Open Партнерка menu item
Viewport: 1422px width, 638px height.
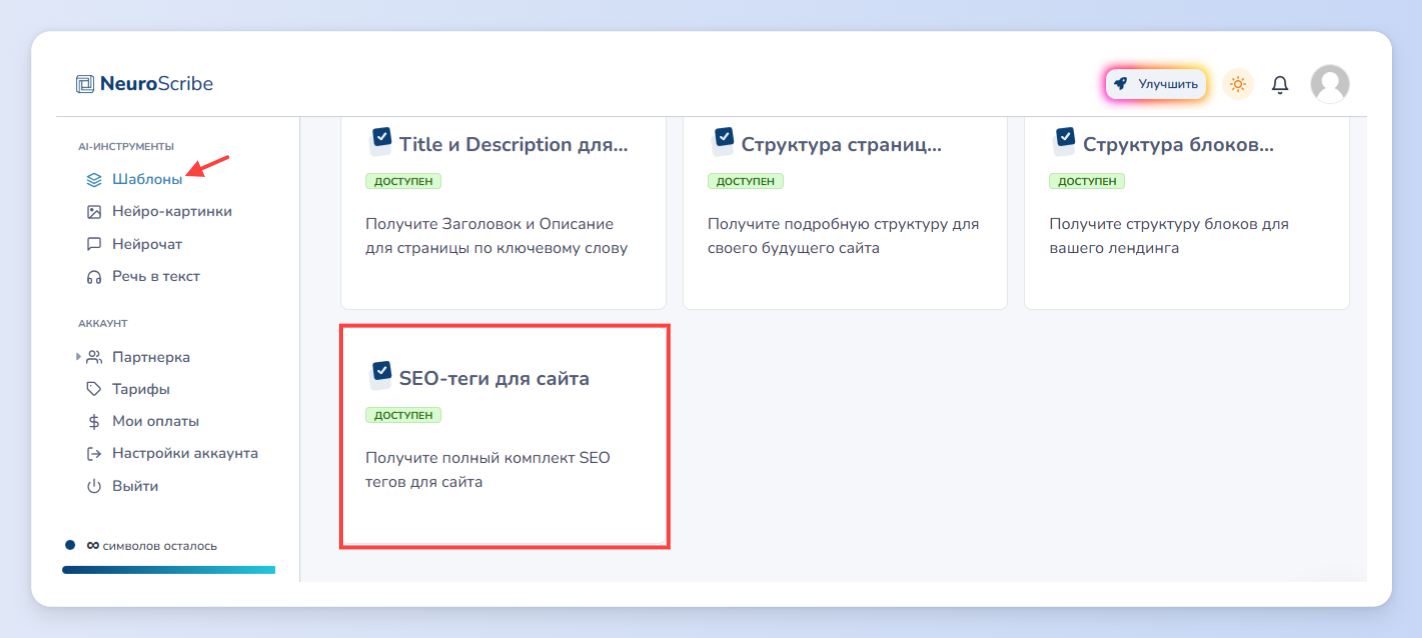(x=151, y=357)
